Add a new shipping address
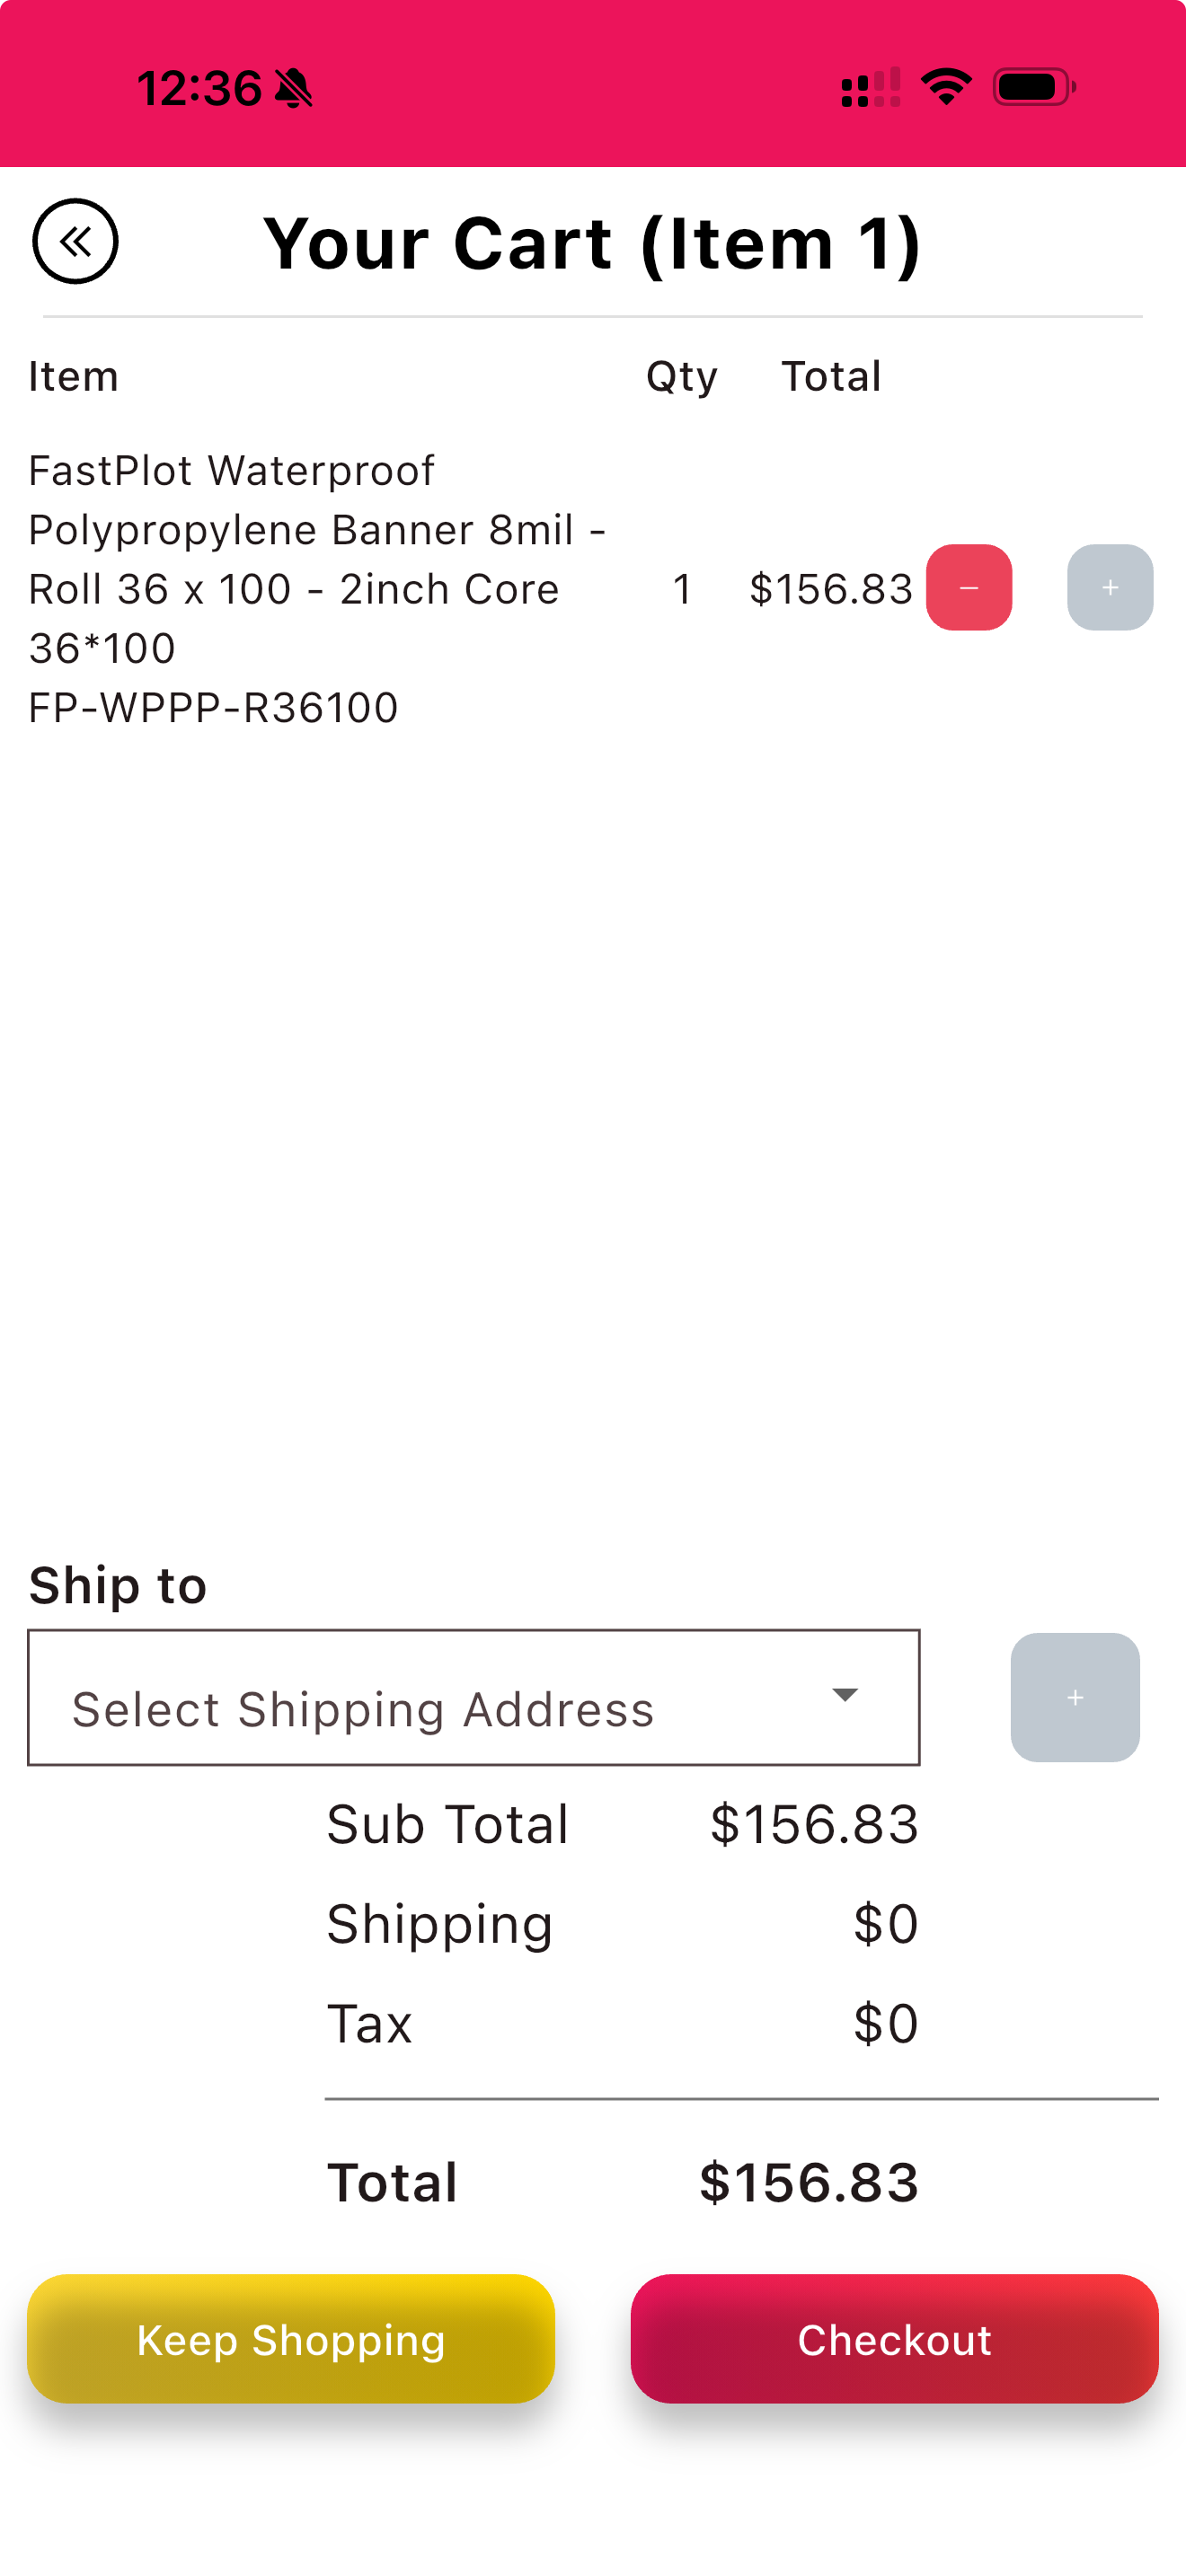Screen dimensions: 1186x2576 point(1074,1697)
